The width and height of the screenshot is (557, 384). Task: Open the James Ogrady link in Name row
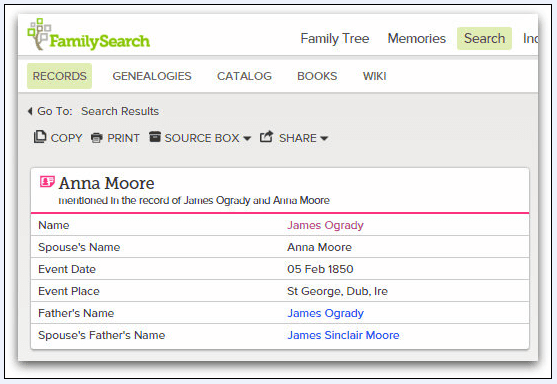pos(325,225)
